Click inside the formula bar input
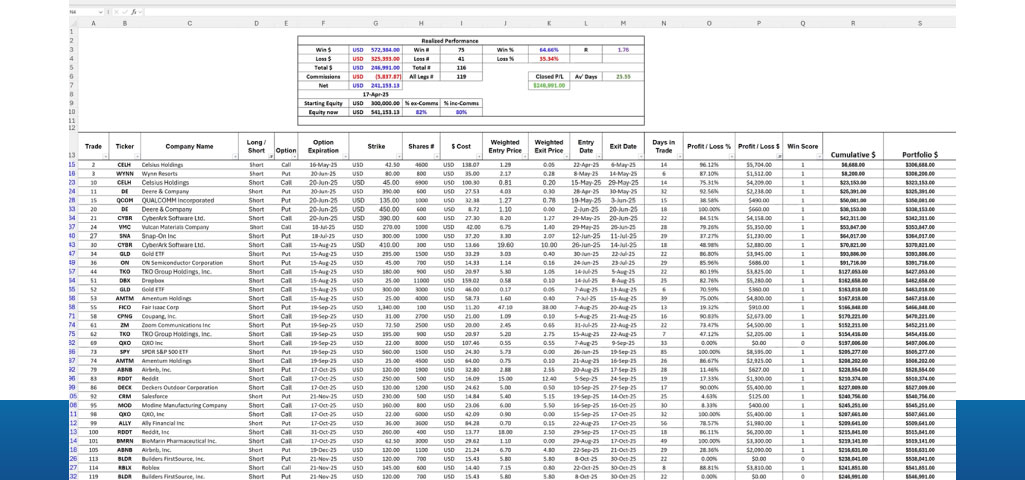 click(x=500, y=11)
